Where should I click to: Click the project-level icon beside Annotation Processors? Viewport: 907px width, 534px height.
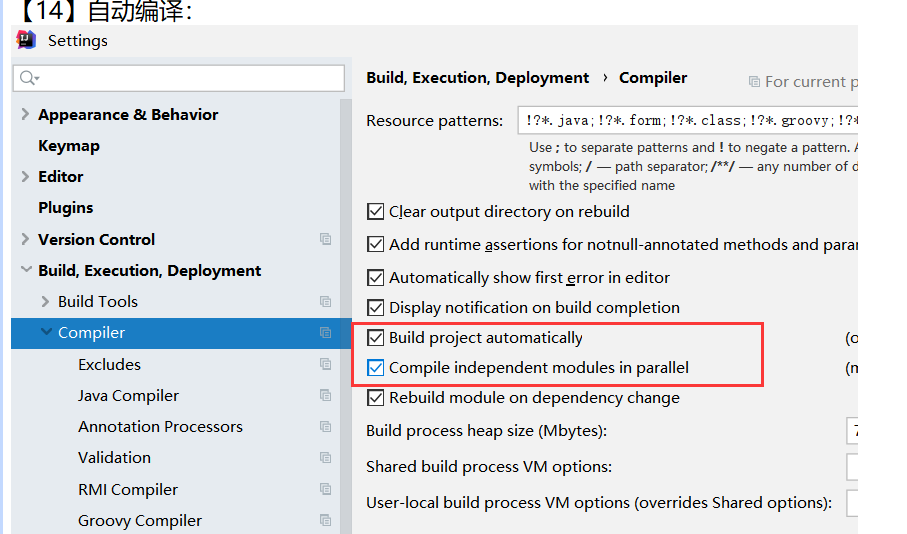(x=325, y=426)
